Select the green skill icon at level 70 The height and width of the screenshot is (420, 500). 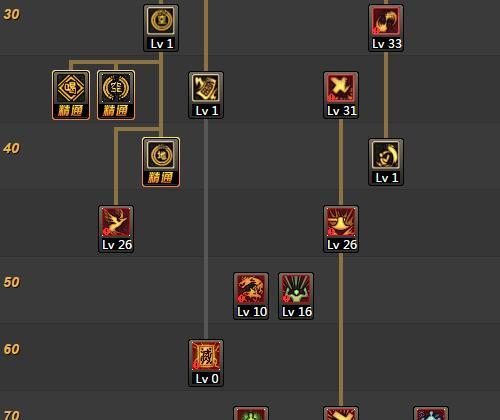(x=251, y=413)
